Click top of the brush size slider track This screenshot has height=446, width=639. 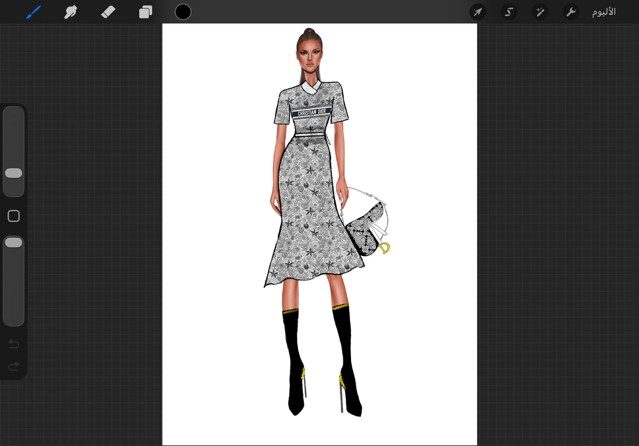pos(14,112)
